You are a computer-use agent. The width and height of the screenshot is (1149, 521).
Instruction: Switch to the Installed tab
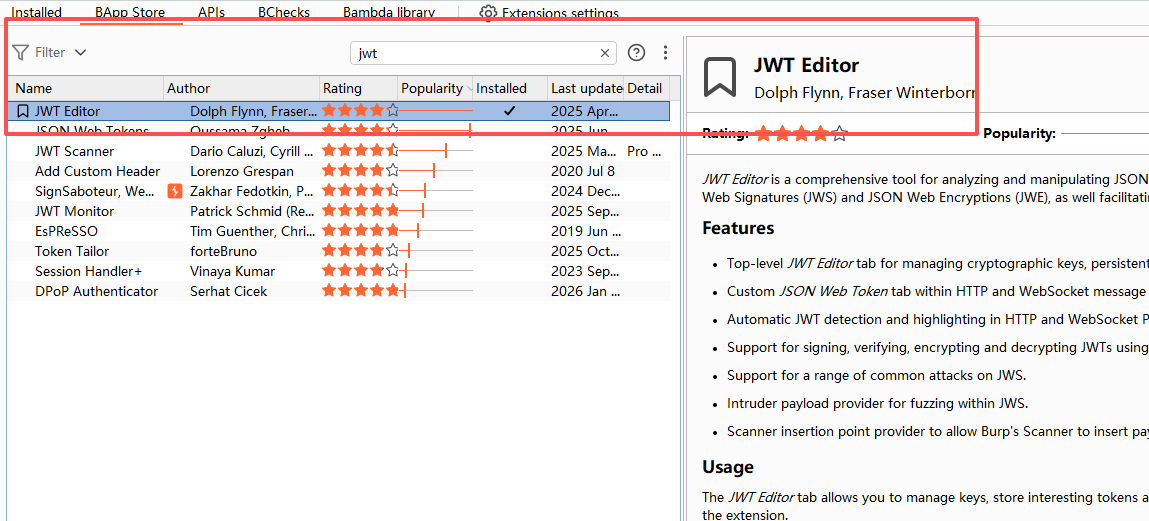[x=37, y=13]
